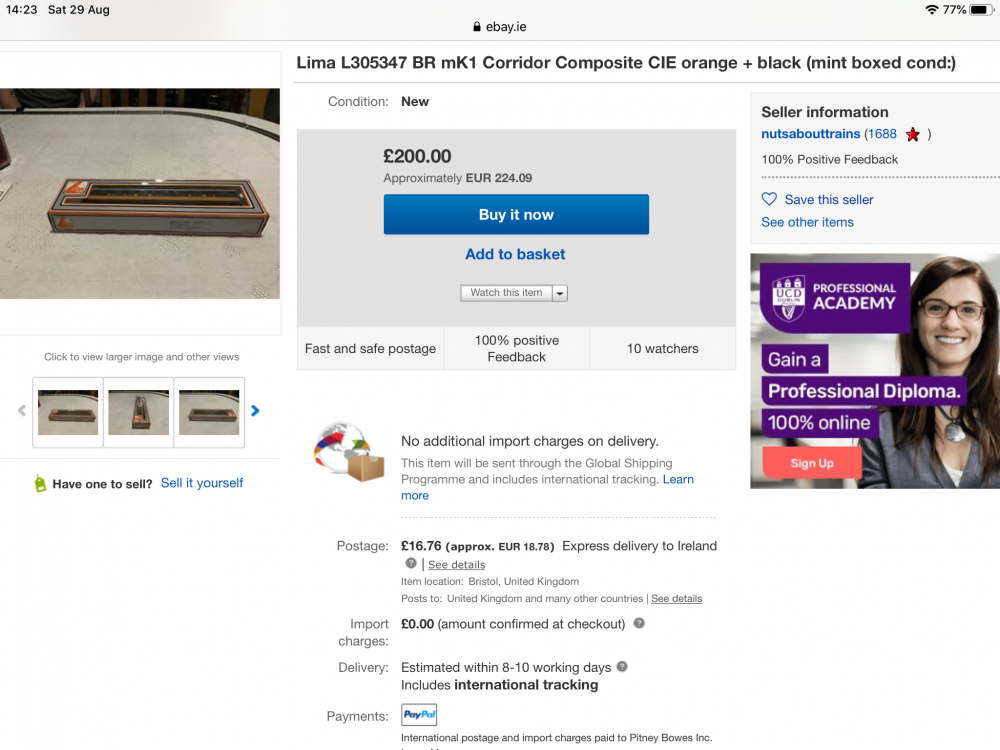Open postage See details link
The image size is (1000, 750).
(456, 565)
